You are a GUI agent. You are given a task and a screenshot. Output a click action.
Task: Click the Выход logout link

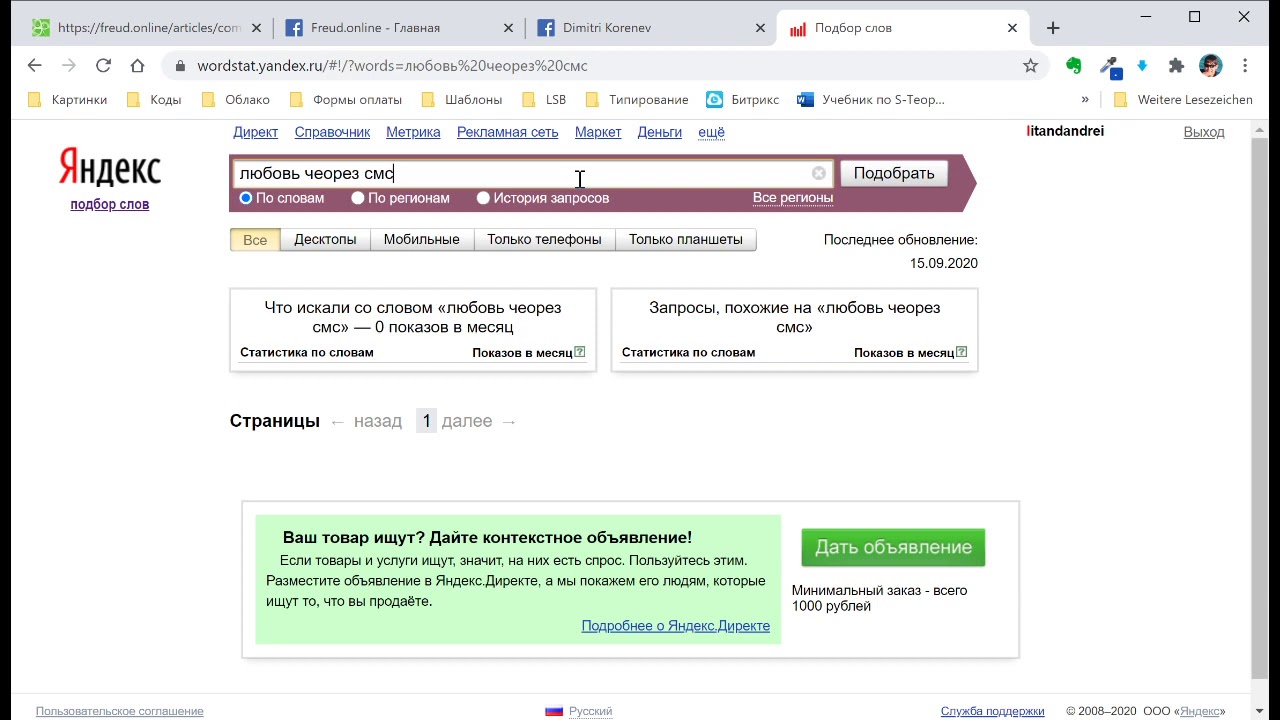click(x=1204, y=132)
